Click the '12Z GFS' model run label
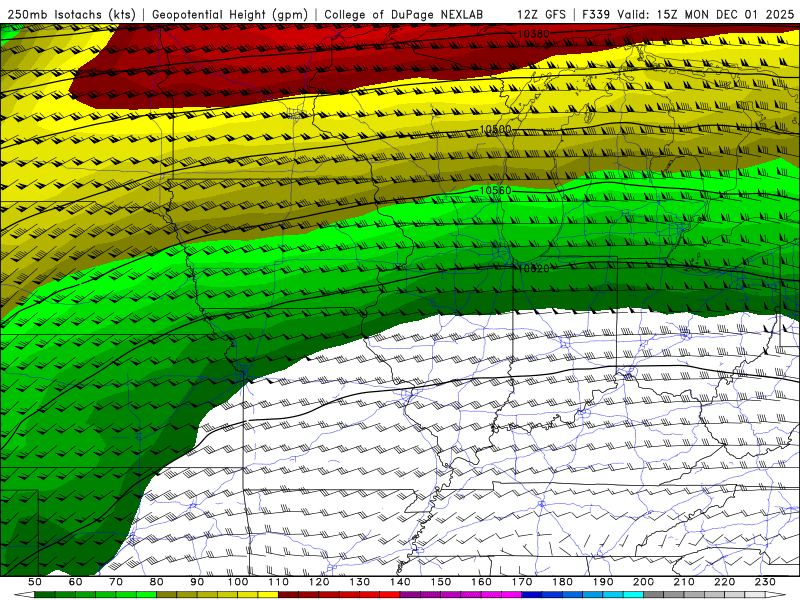 click(x=541, y=14)
